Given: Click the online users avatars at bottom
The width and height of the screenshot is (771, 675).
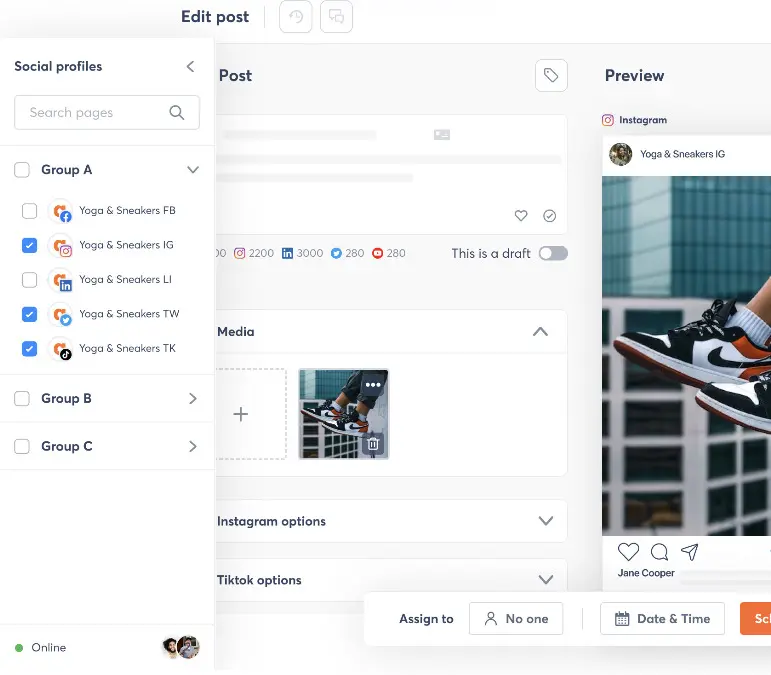Looking at the screenshot, I should [x=181, y=647].
